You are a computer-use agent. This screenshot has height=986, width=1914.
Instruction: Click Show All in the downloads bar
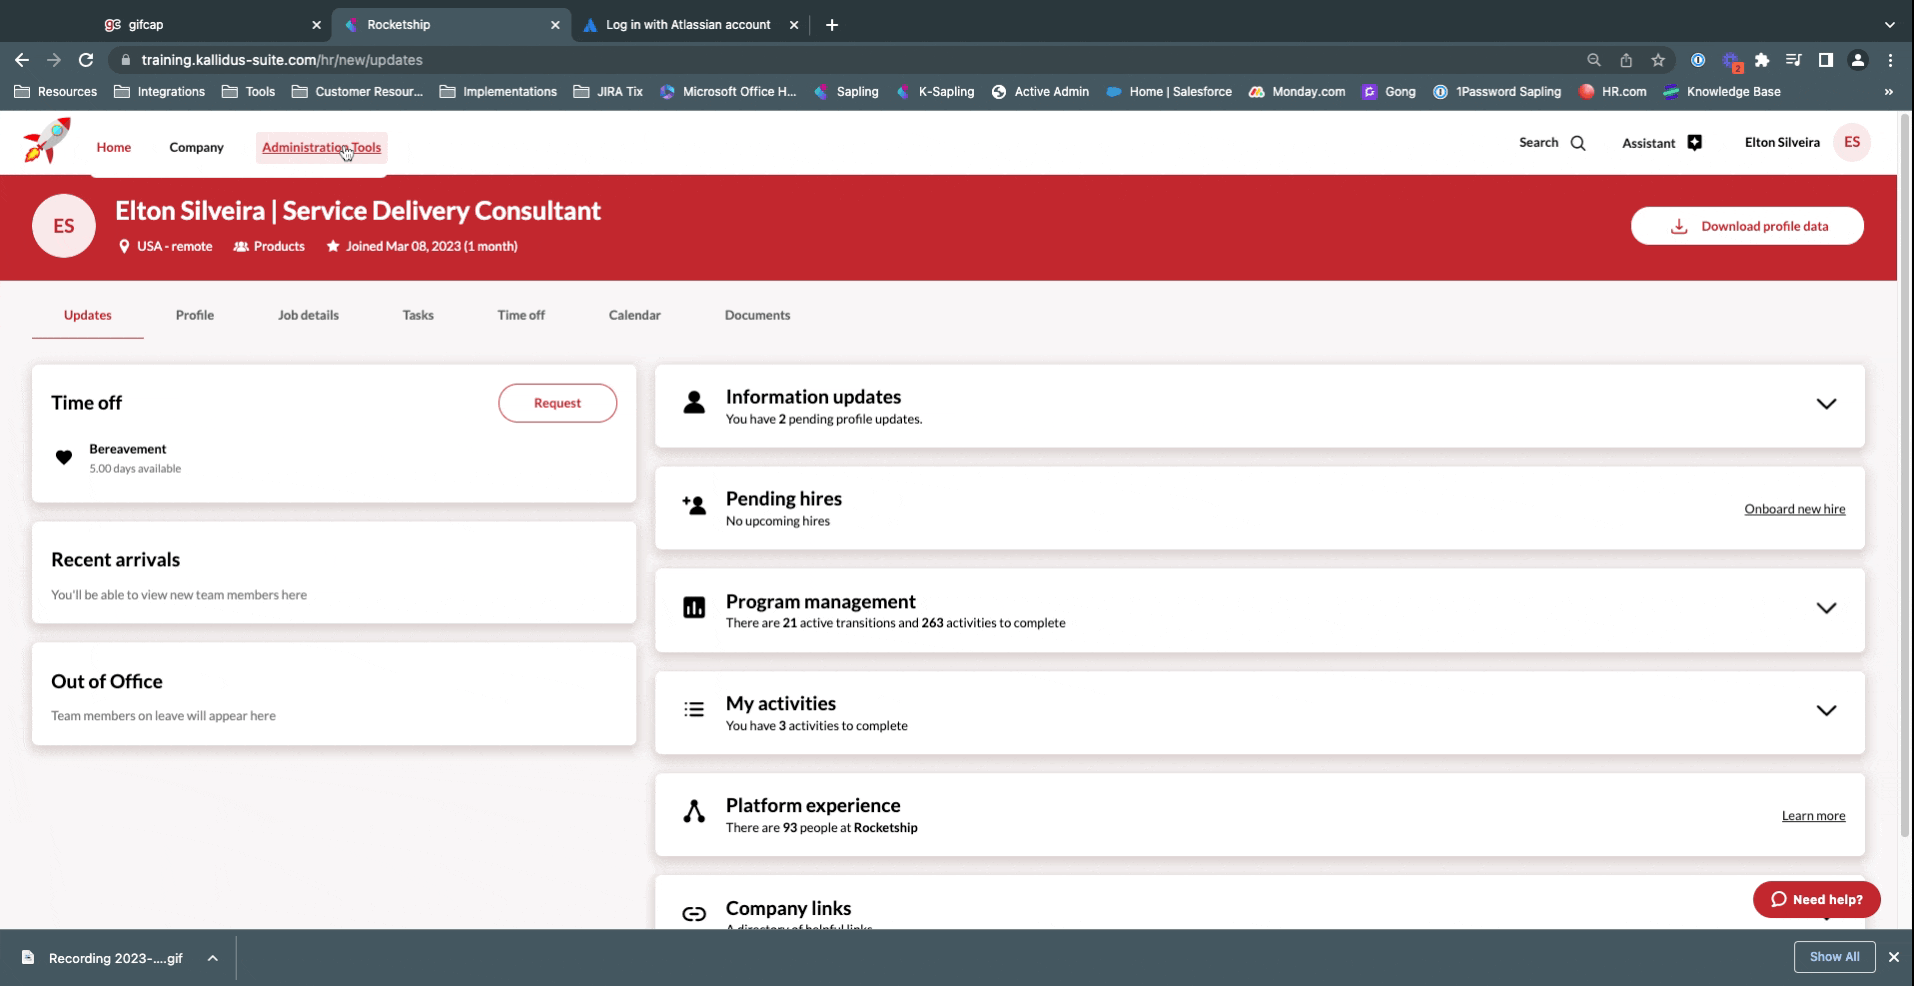pyautogui.click(x=1832, y=957)
